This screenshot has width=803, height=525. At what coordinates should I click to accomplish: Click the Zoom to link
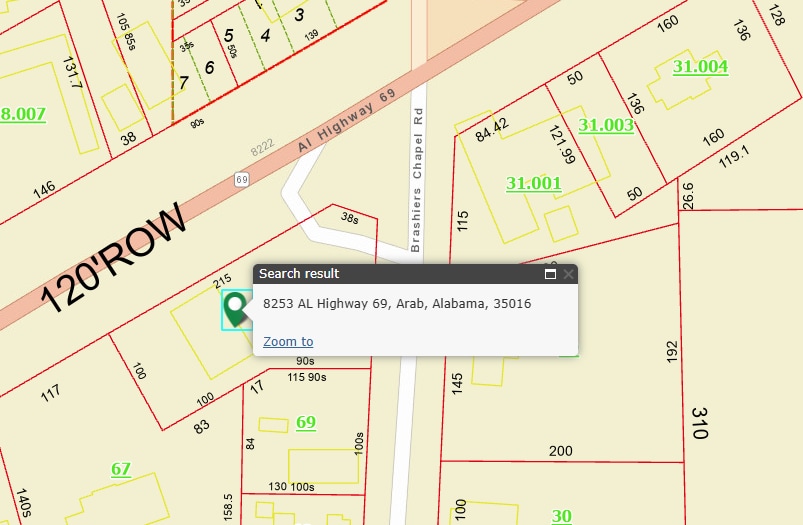[x=288, y=342]
